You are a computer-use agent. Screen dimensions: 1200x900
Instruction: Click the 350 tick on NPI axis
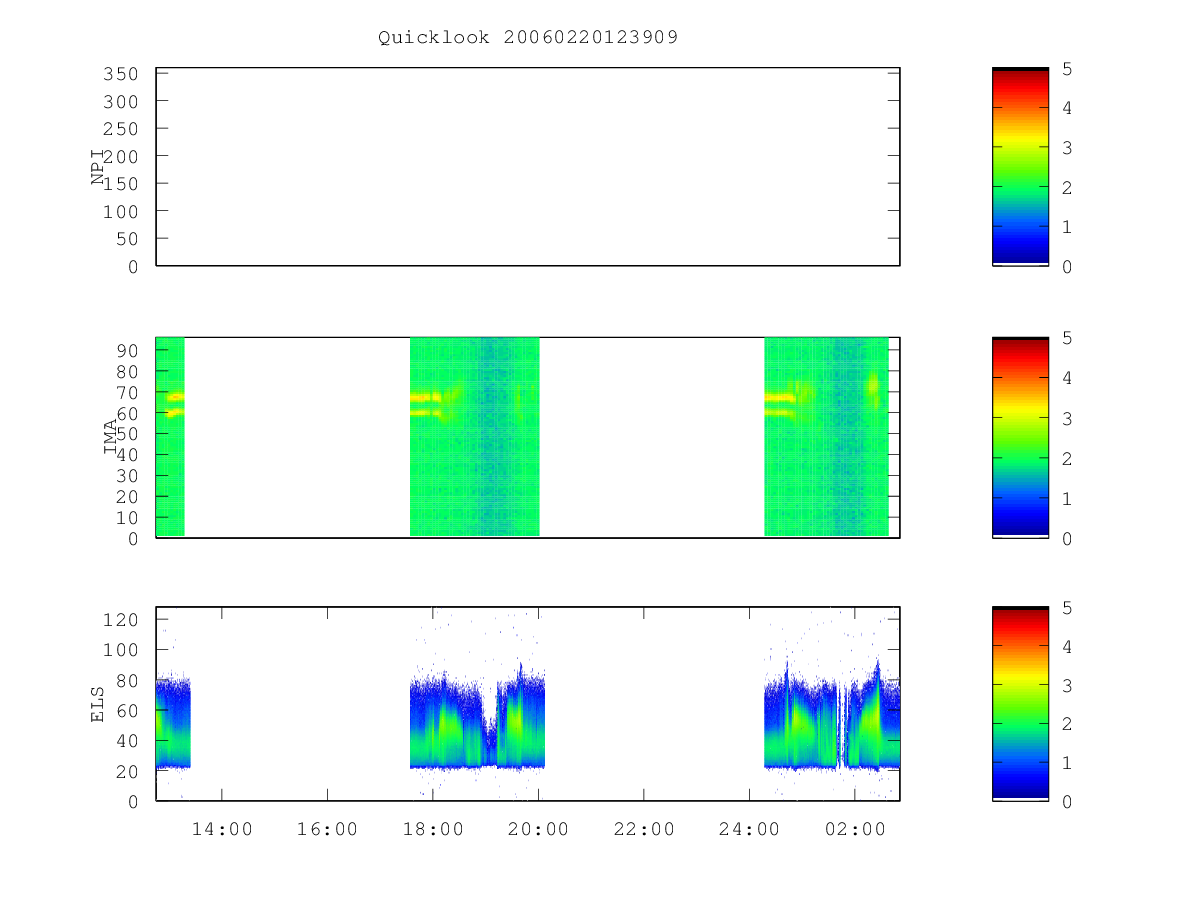[120, 74]
